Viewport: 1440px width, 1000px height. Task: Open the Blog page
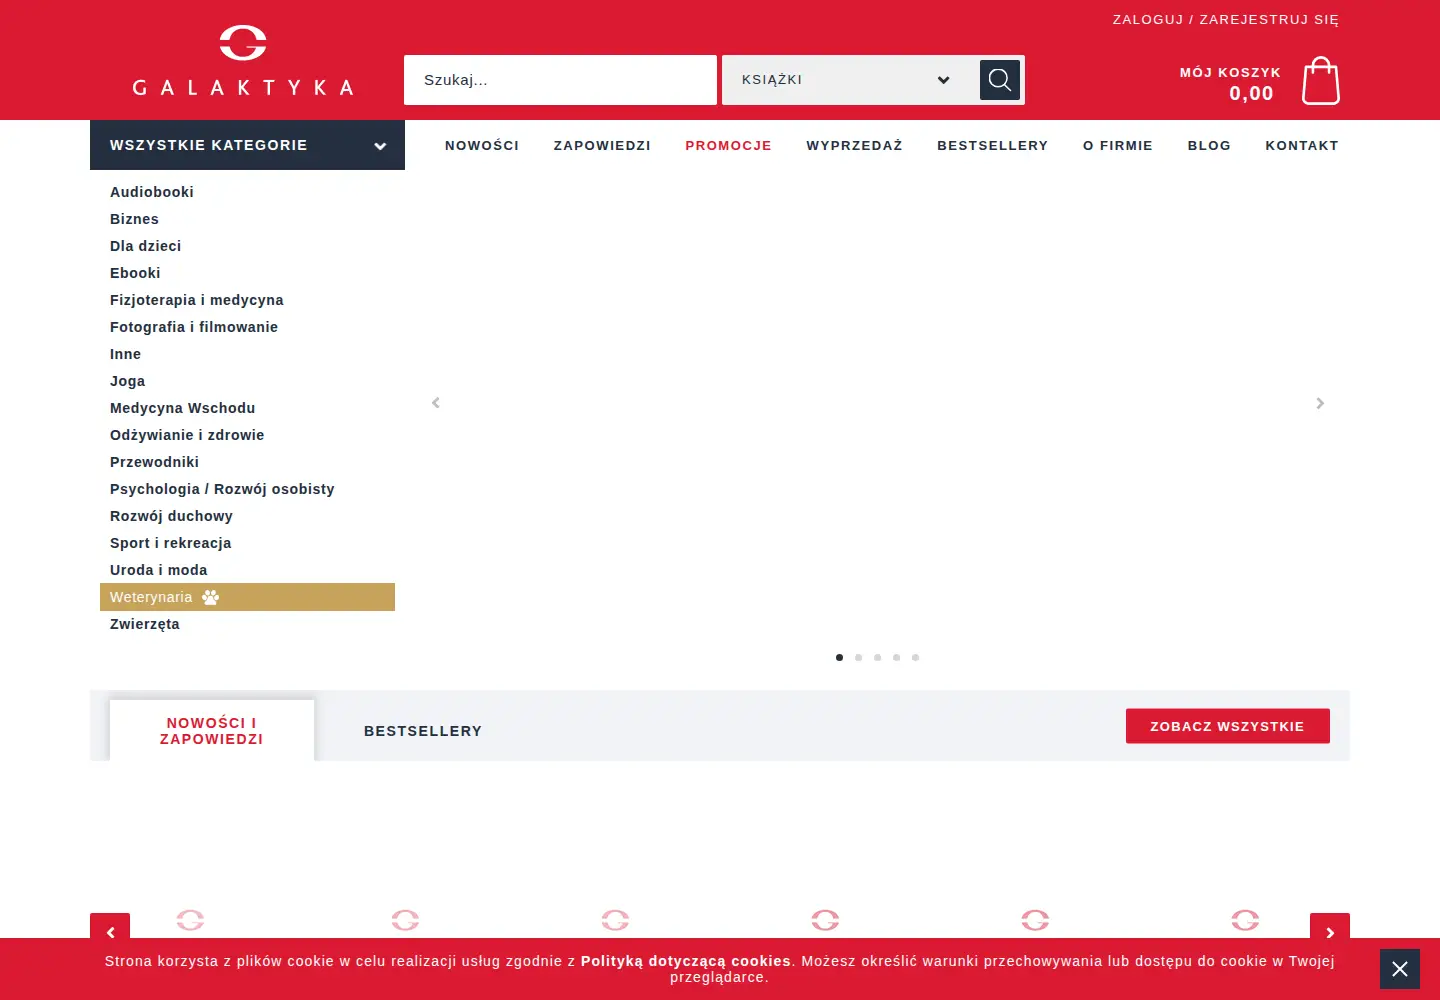click(1209, 146)
